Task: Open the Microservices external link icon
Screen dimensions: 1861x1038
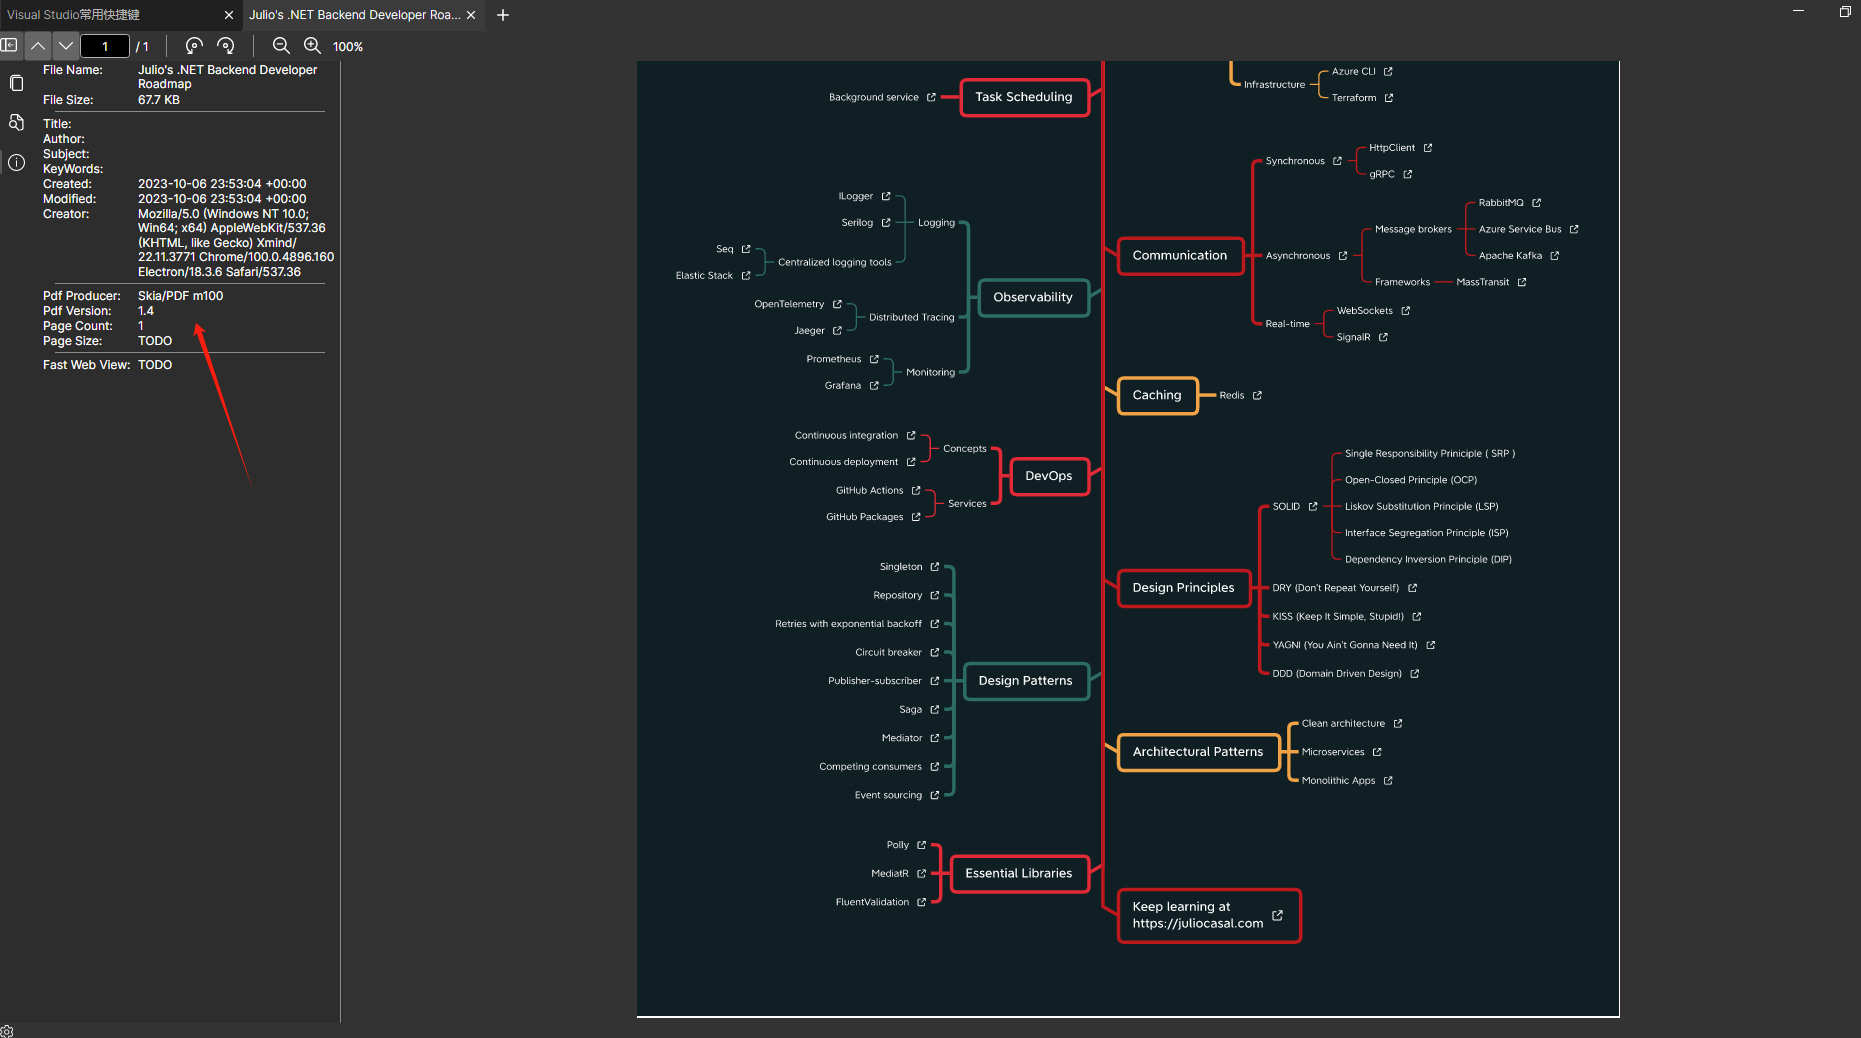Action: click(1377, 752)
